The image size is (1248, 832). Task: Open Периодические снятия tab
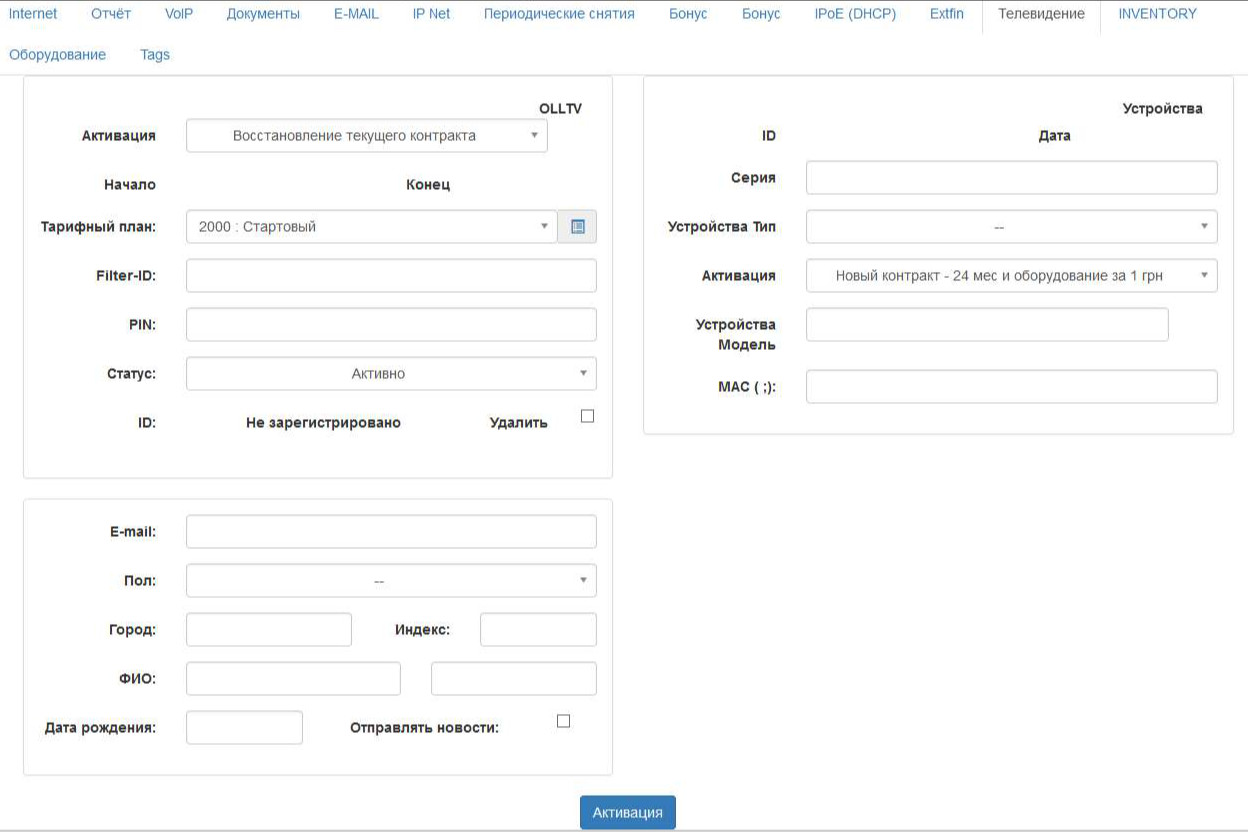(x=559, y=14)
